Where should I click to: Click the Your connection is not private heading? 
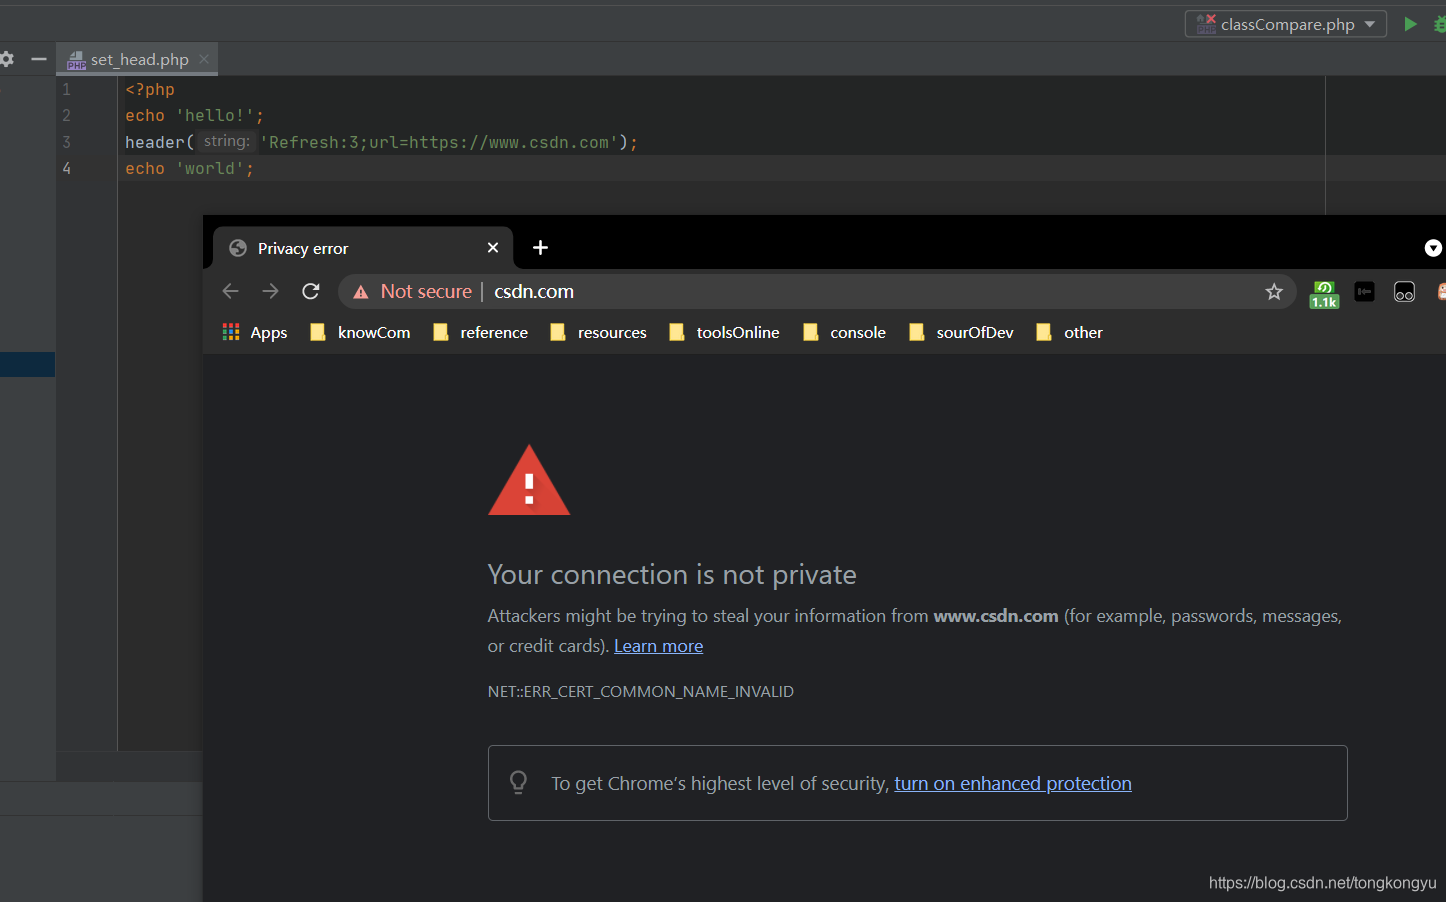(x=672, y=574)
